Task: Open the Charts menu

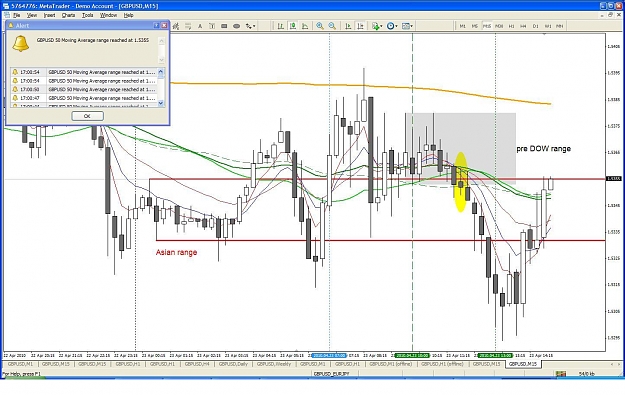Action: pos(68,15)
